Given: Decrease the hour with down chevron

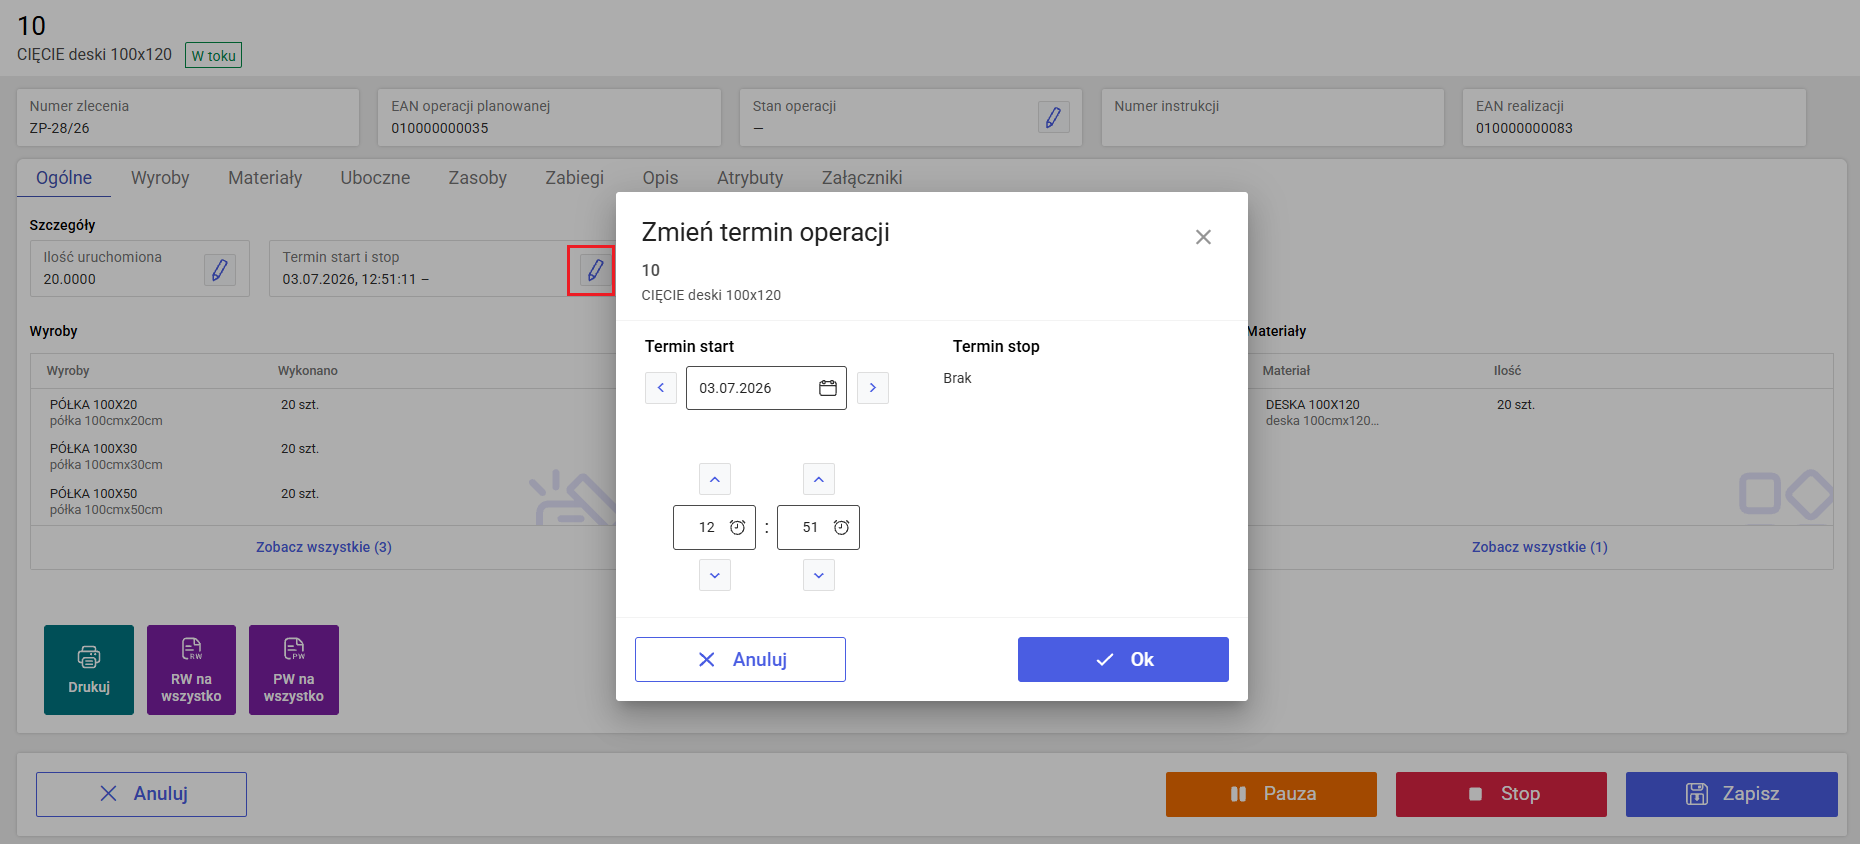Looking at the screenshot, I should [715, 575].
